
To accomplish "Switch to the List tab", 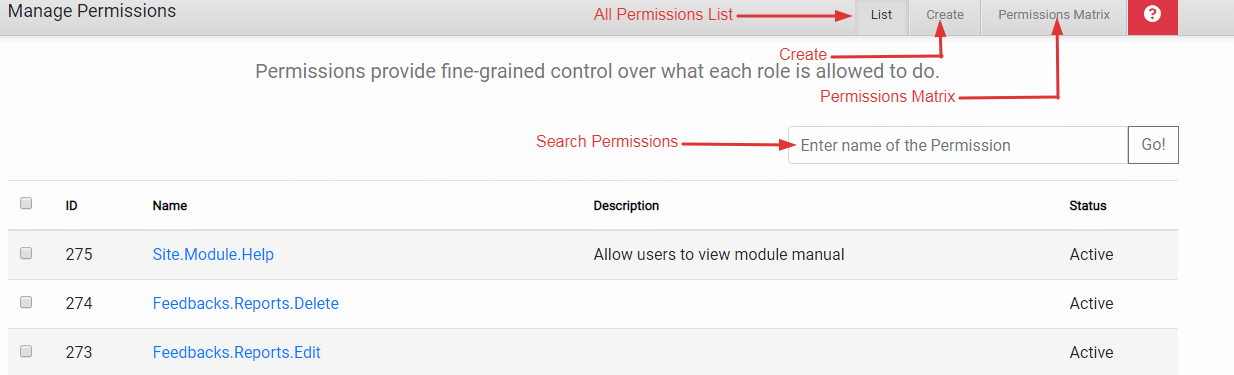I will click(x=881, y=16).
